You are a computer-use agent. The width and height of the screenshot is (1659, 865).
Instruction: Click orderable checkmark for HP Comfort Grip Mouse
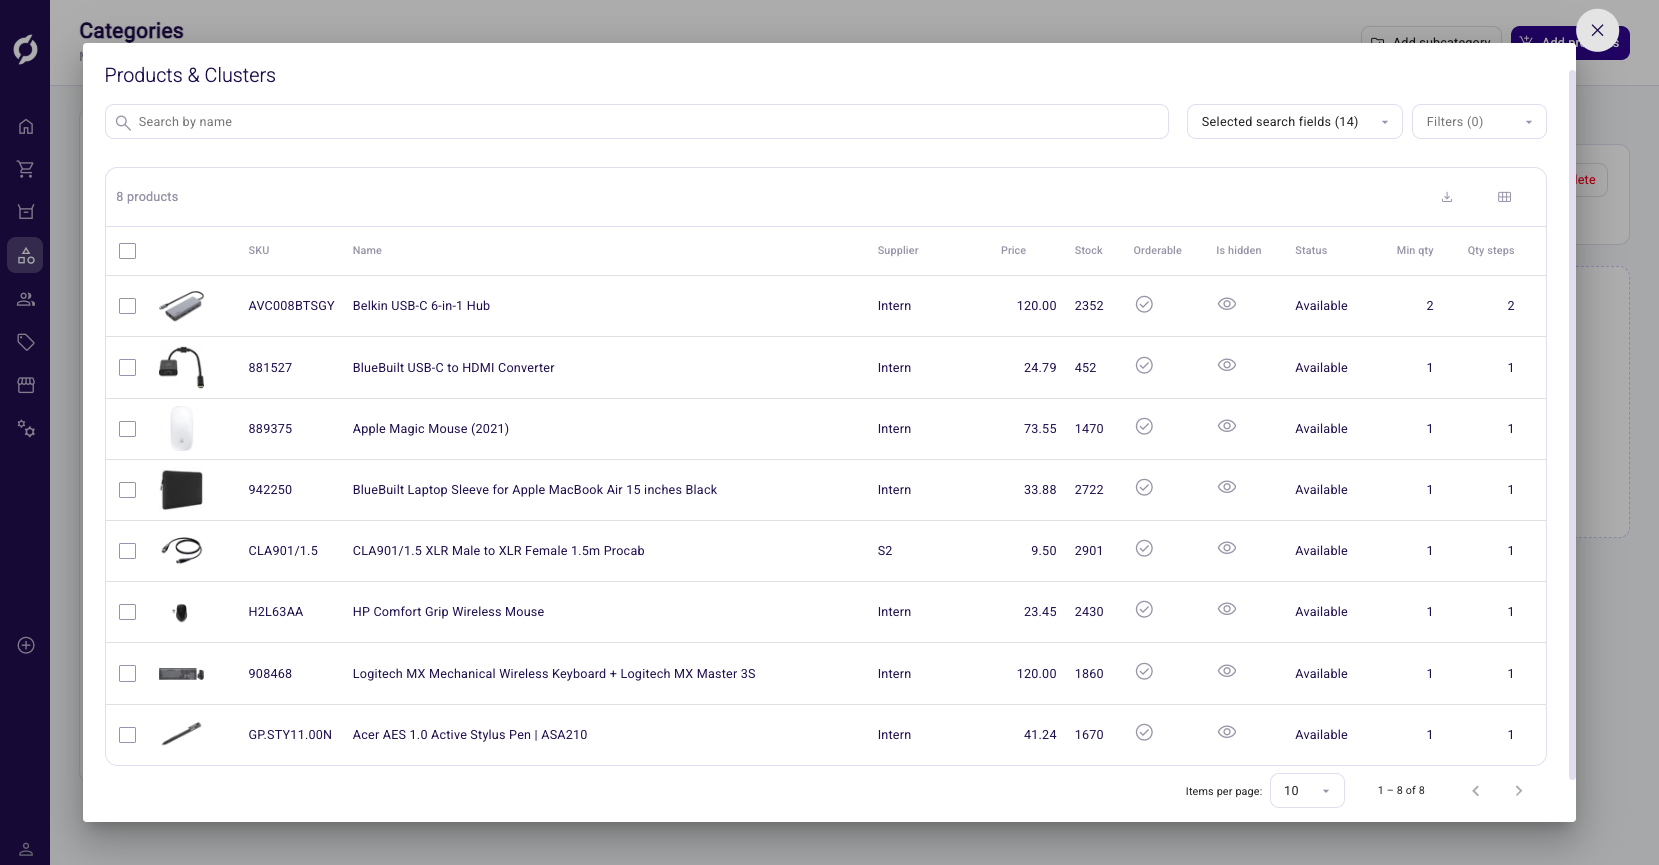[x=1145, y=609]
